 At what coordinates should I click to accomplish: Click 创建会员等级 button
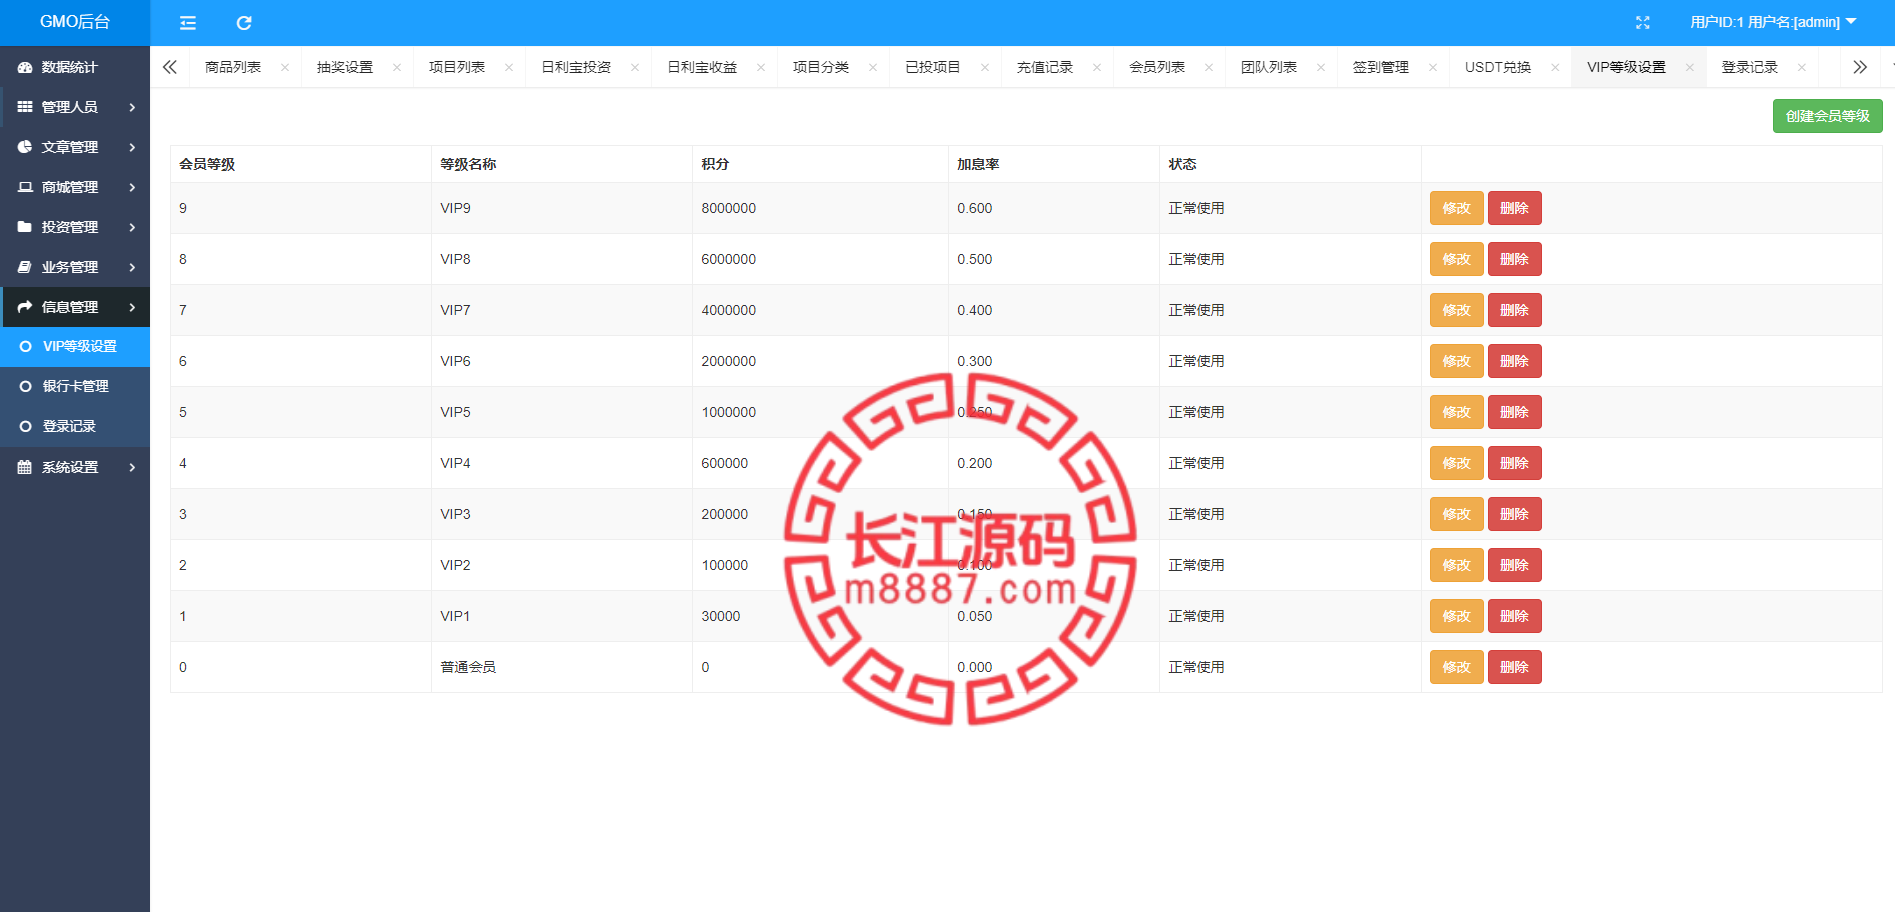(1827, 116)
